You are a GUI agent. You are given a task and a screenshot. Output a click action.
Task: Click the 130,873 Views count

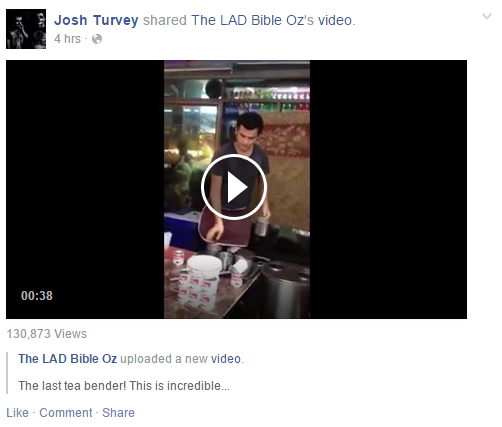coord(47,334)
